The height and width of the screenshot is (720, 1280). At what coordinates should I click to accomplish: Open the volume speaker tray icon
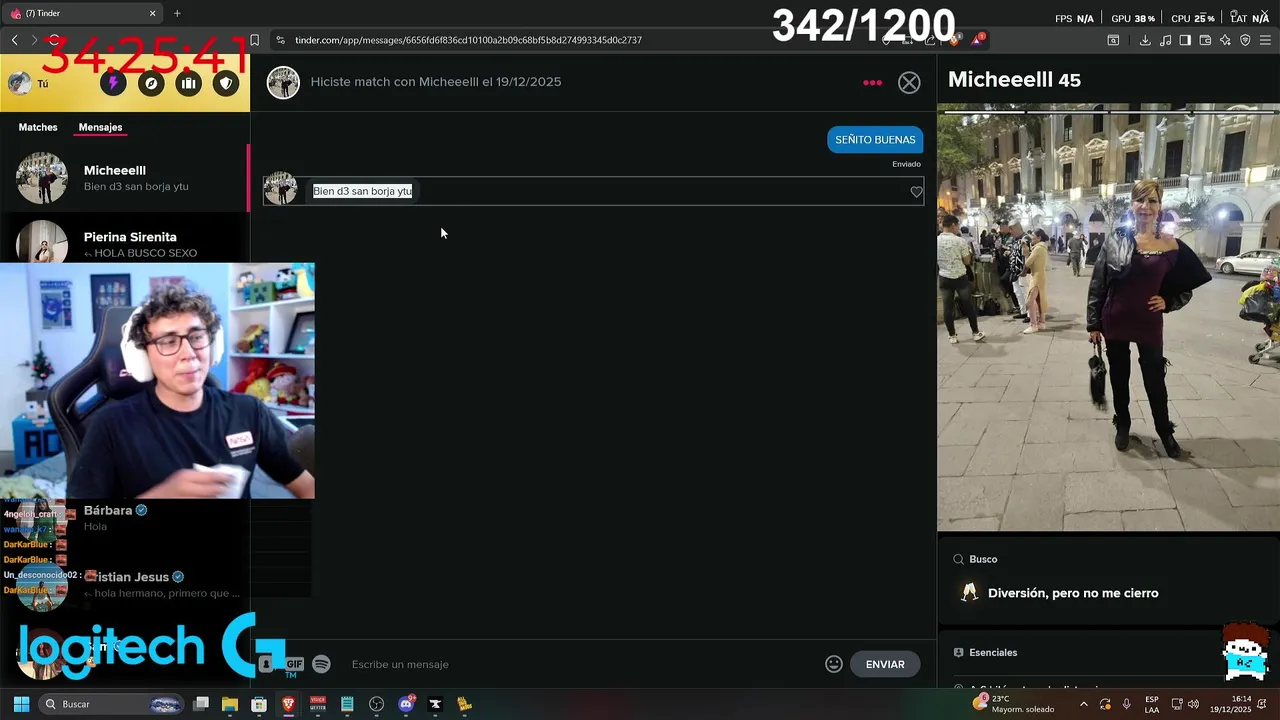(1193, 704)
